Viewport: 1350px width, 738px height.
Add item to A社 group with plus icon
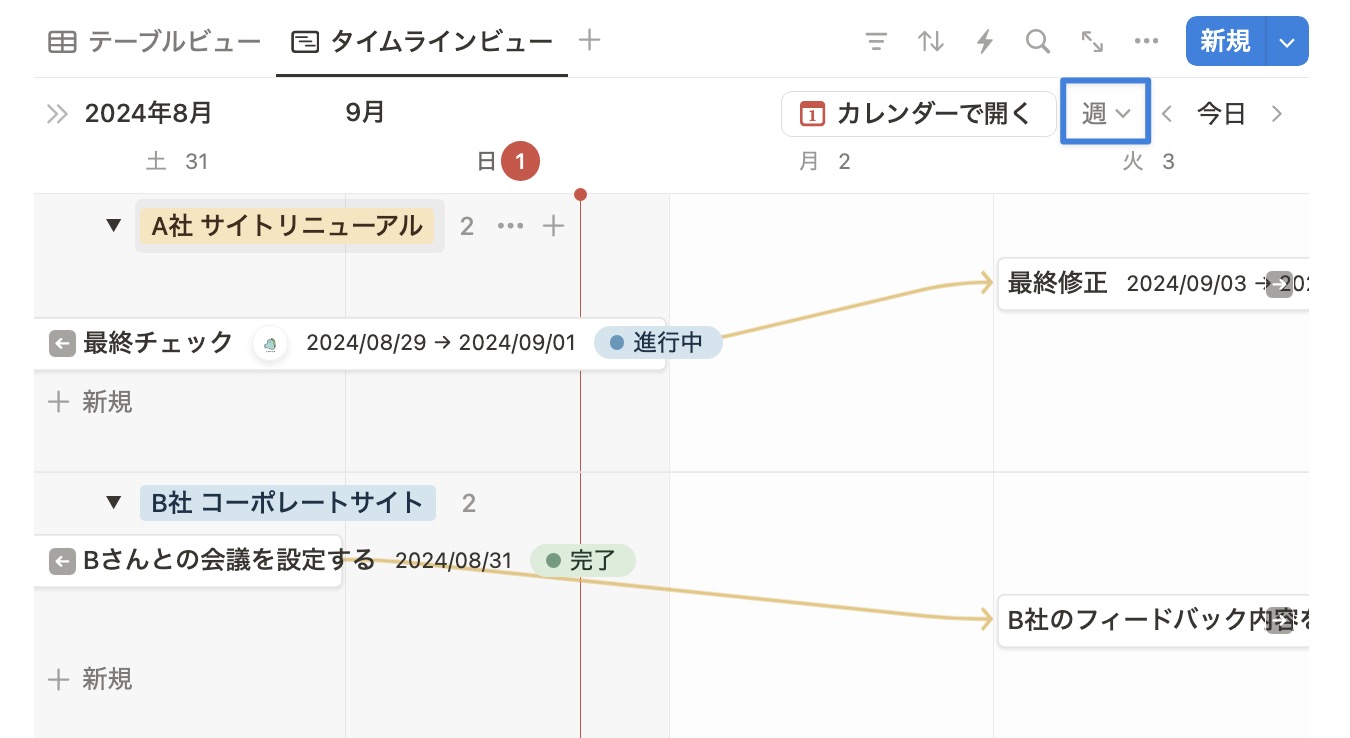coord(553,226)
